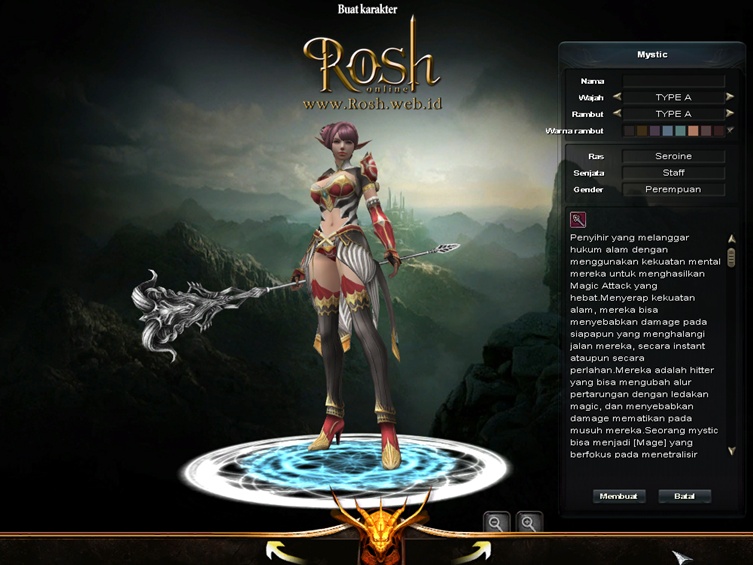Rotate character using left curved arrow
Image resolution: width=753 pixels, height=565 pixels.
(x=282, y=552)
